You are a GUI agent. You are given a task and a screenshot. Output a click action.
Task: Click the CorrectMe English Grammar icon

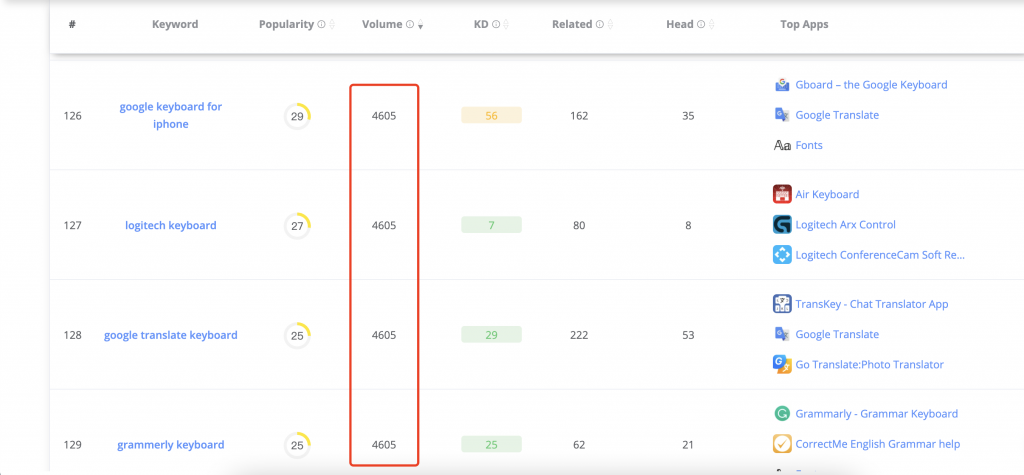782,444
